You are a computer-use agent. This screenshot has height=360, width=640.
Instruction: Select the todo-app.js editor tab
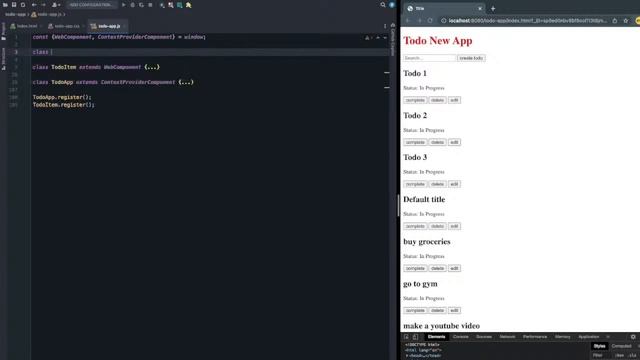(109, 26)
